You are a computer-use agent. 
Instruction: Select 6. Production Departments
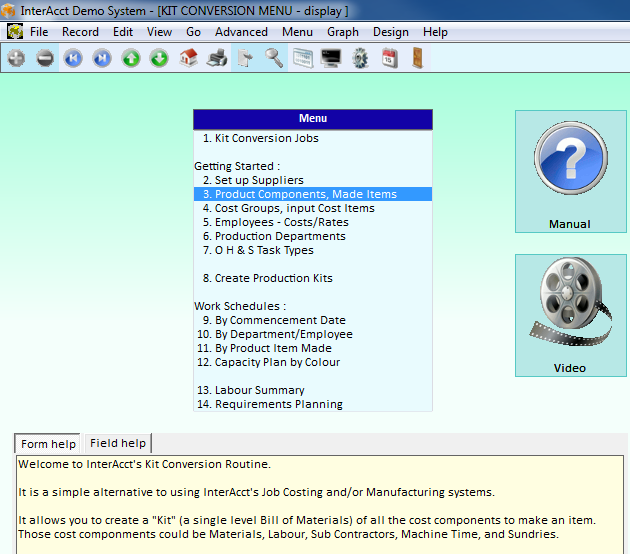coord(313,236)
